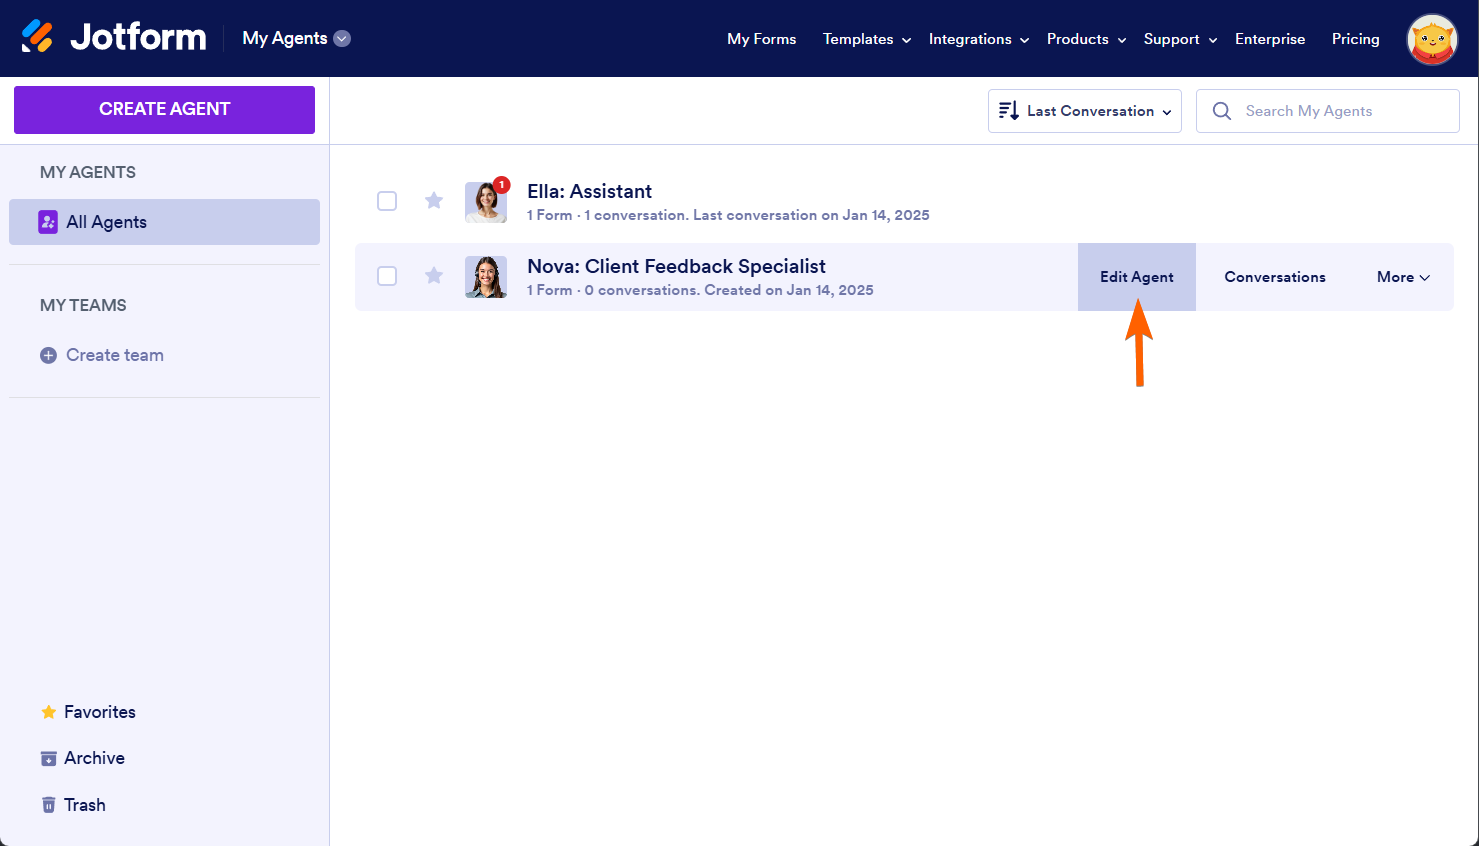
Task: Click Edit Agent for Nova
Action: tap(1137, 277)
